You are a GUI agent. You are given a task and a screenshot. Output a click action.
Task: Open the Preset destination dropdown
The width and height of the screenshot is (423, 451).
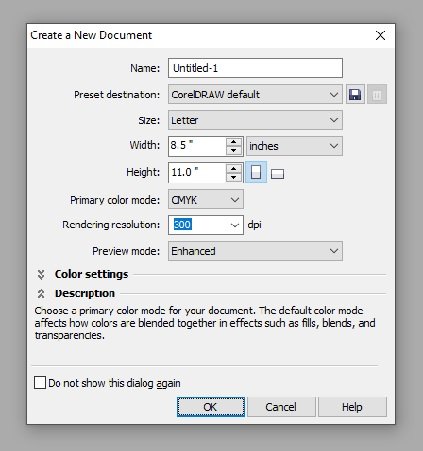(x=255, y=94)
